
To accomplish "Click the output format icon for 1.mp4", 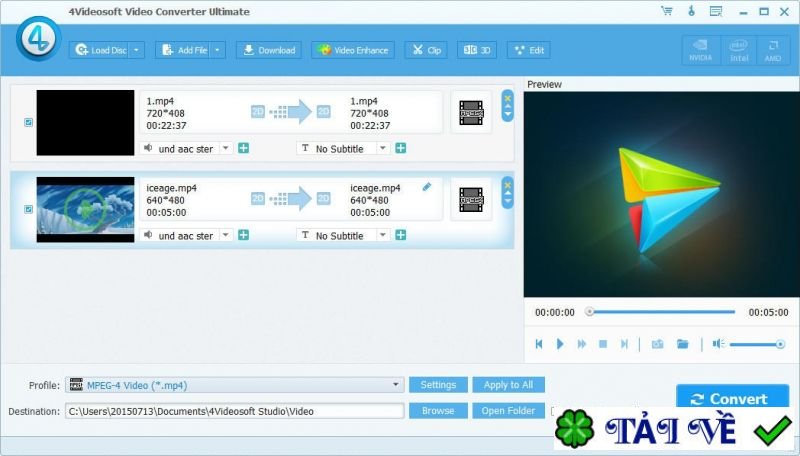I will click(471, 113).
